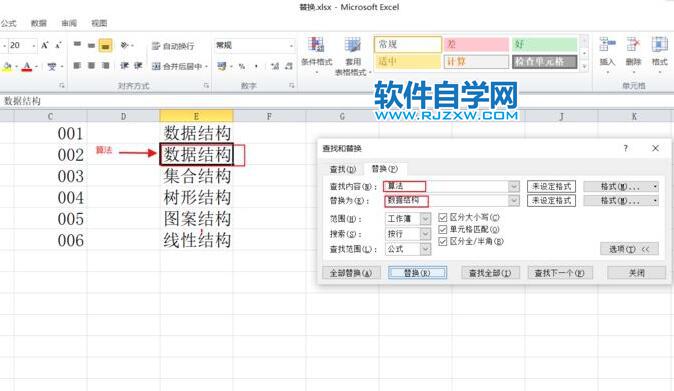Toggle the 单元格匹配 match entire cell checkbox
Screen dimensions: 674x391
click(442, 229)
